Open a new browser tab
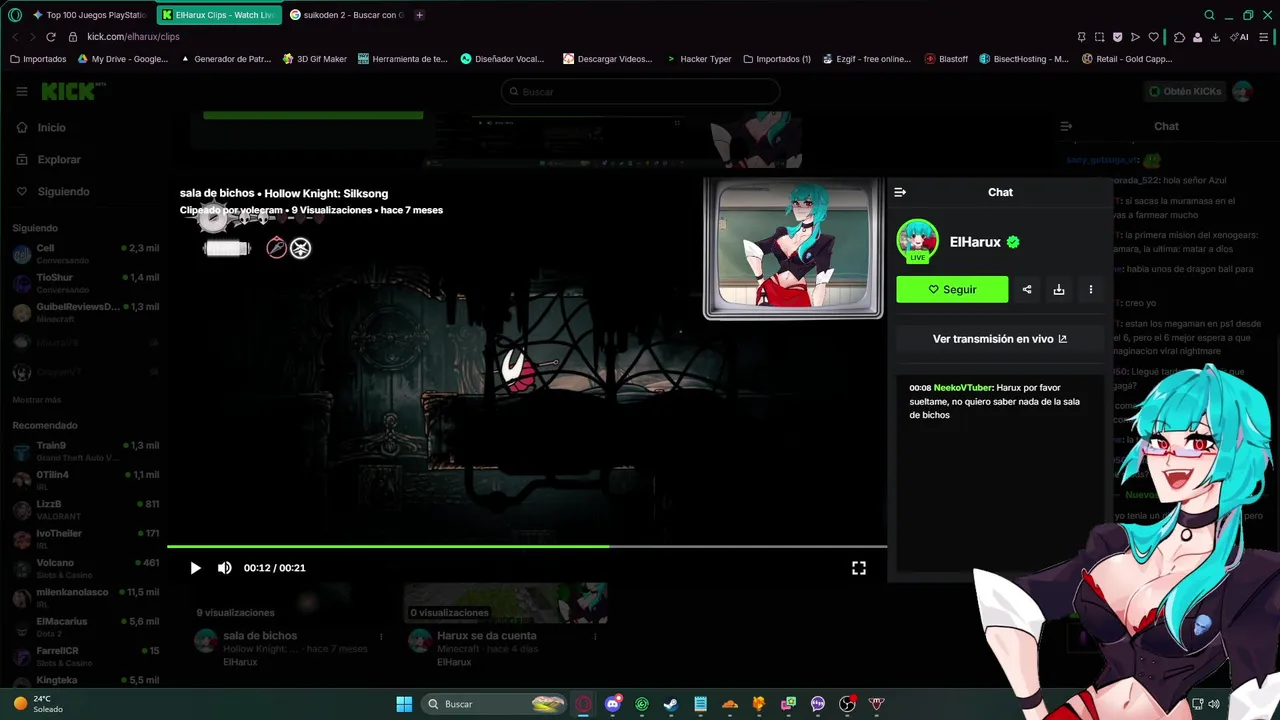This screenshot has height=720, width=1280. 419,15
